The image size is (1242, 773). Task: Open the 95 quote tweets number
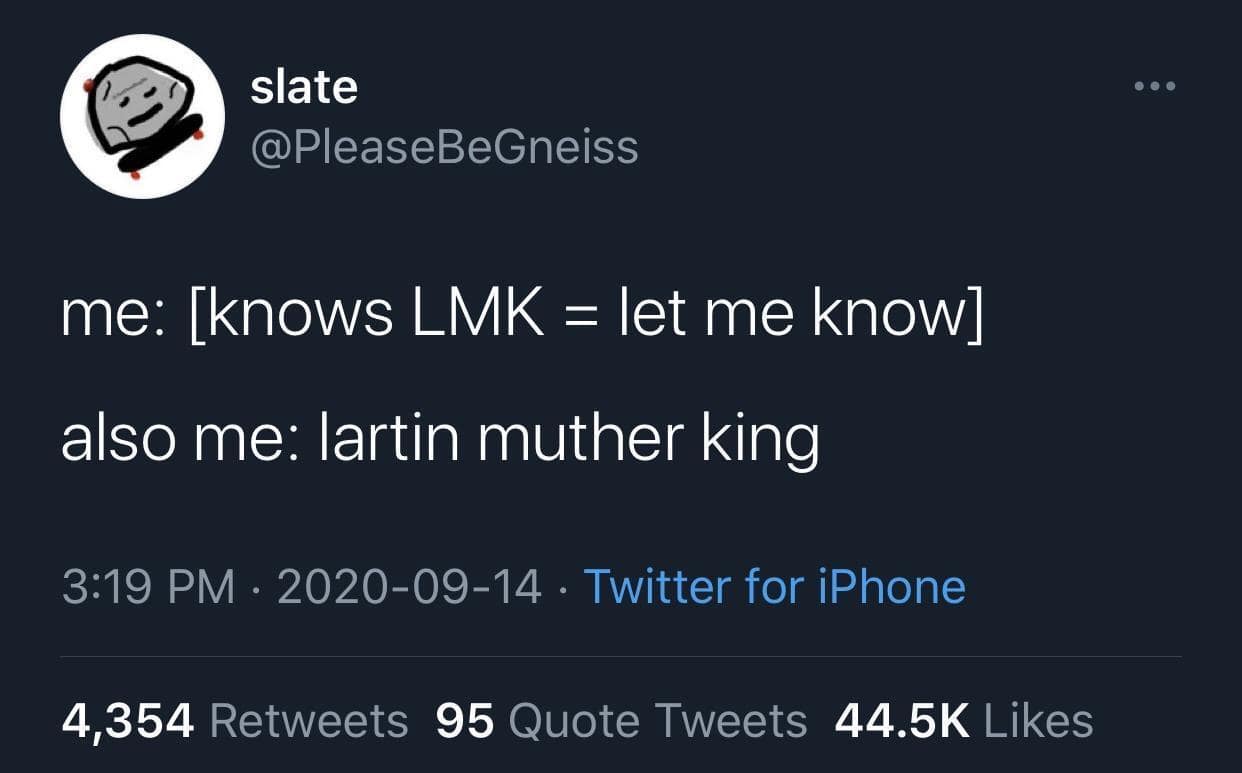coord(465,720)
